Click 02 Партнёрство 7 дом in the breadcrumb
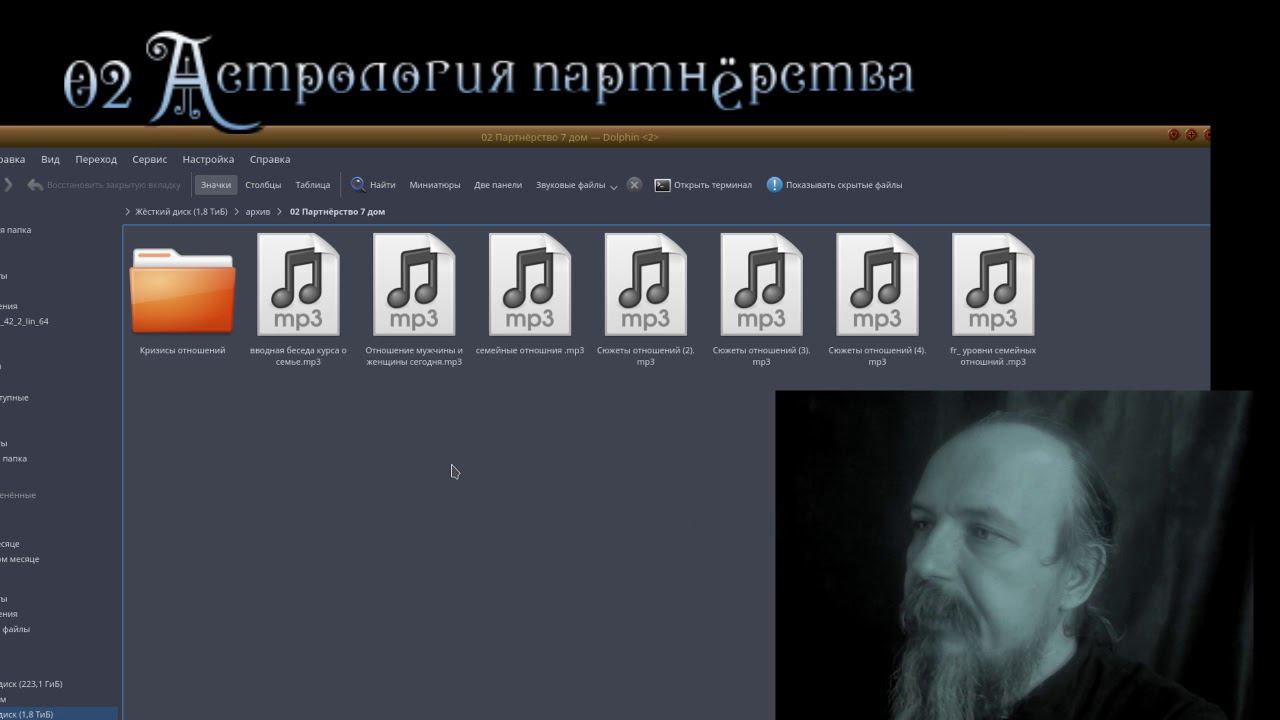The width and height of the screenshot is (1280, 720). point(337,212)
